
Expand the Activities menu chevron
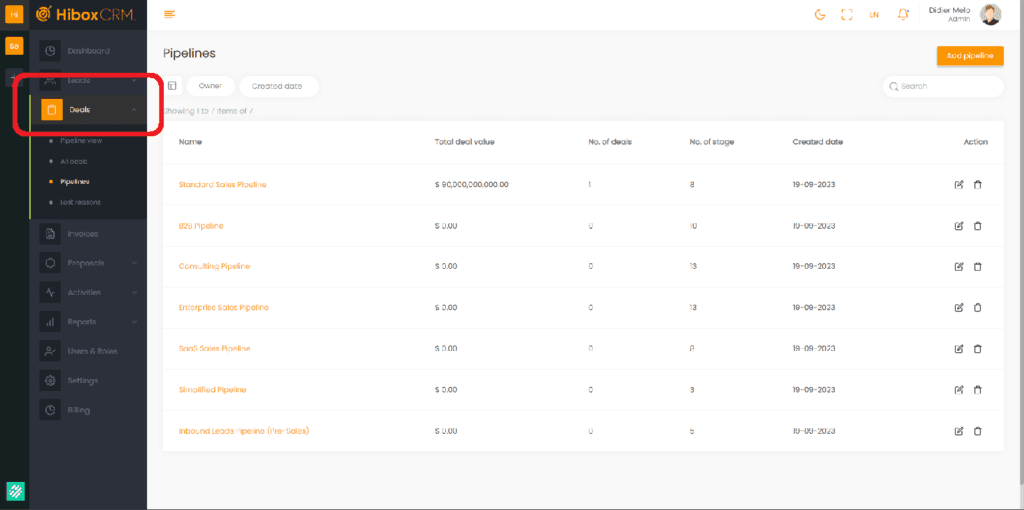click(134, 293)
